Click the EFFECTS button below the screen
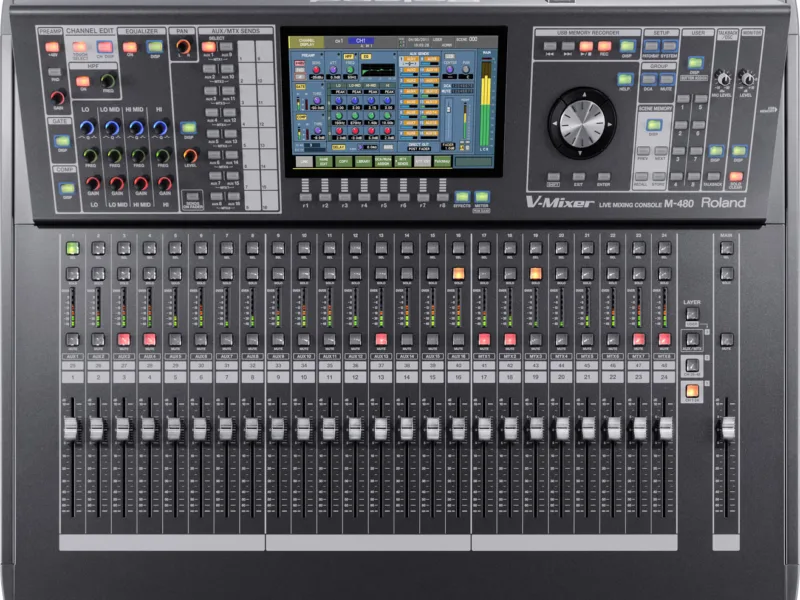 pyautogui.click(x=462, y=196)
